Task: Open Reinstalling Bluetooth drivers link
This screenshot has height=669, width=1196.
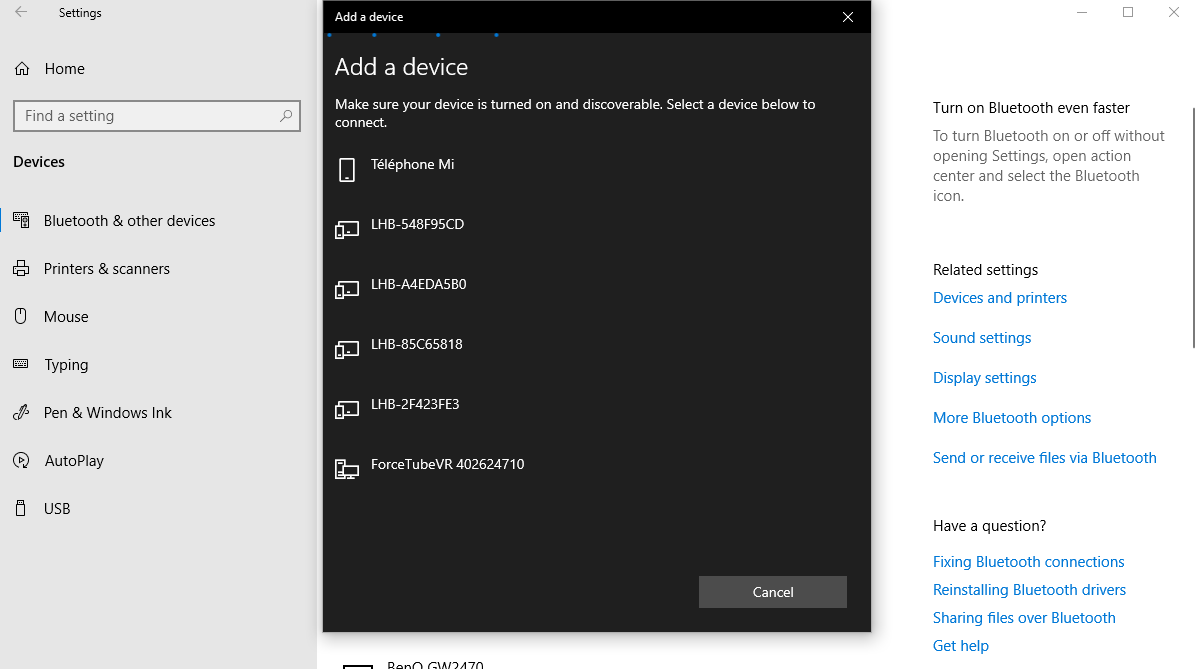Action: pos(1029,590)
